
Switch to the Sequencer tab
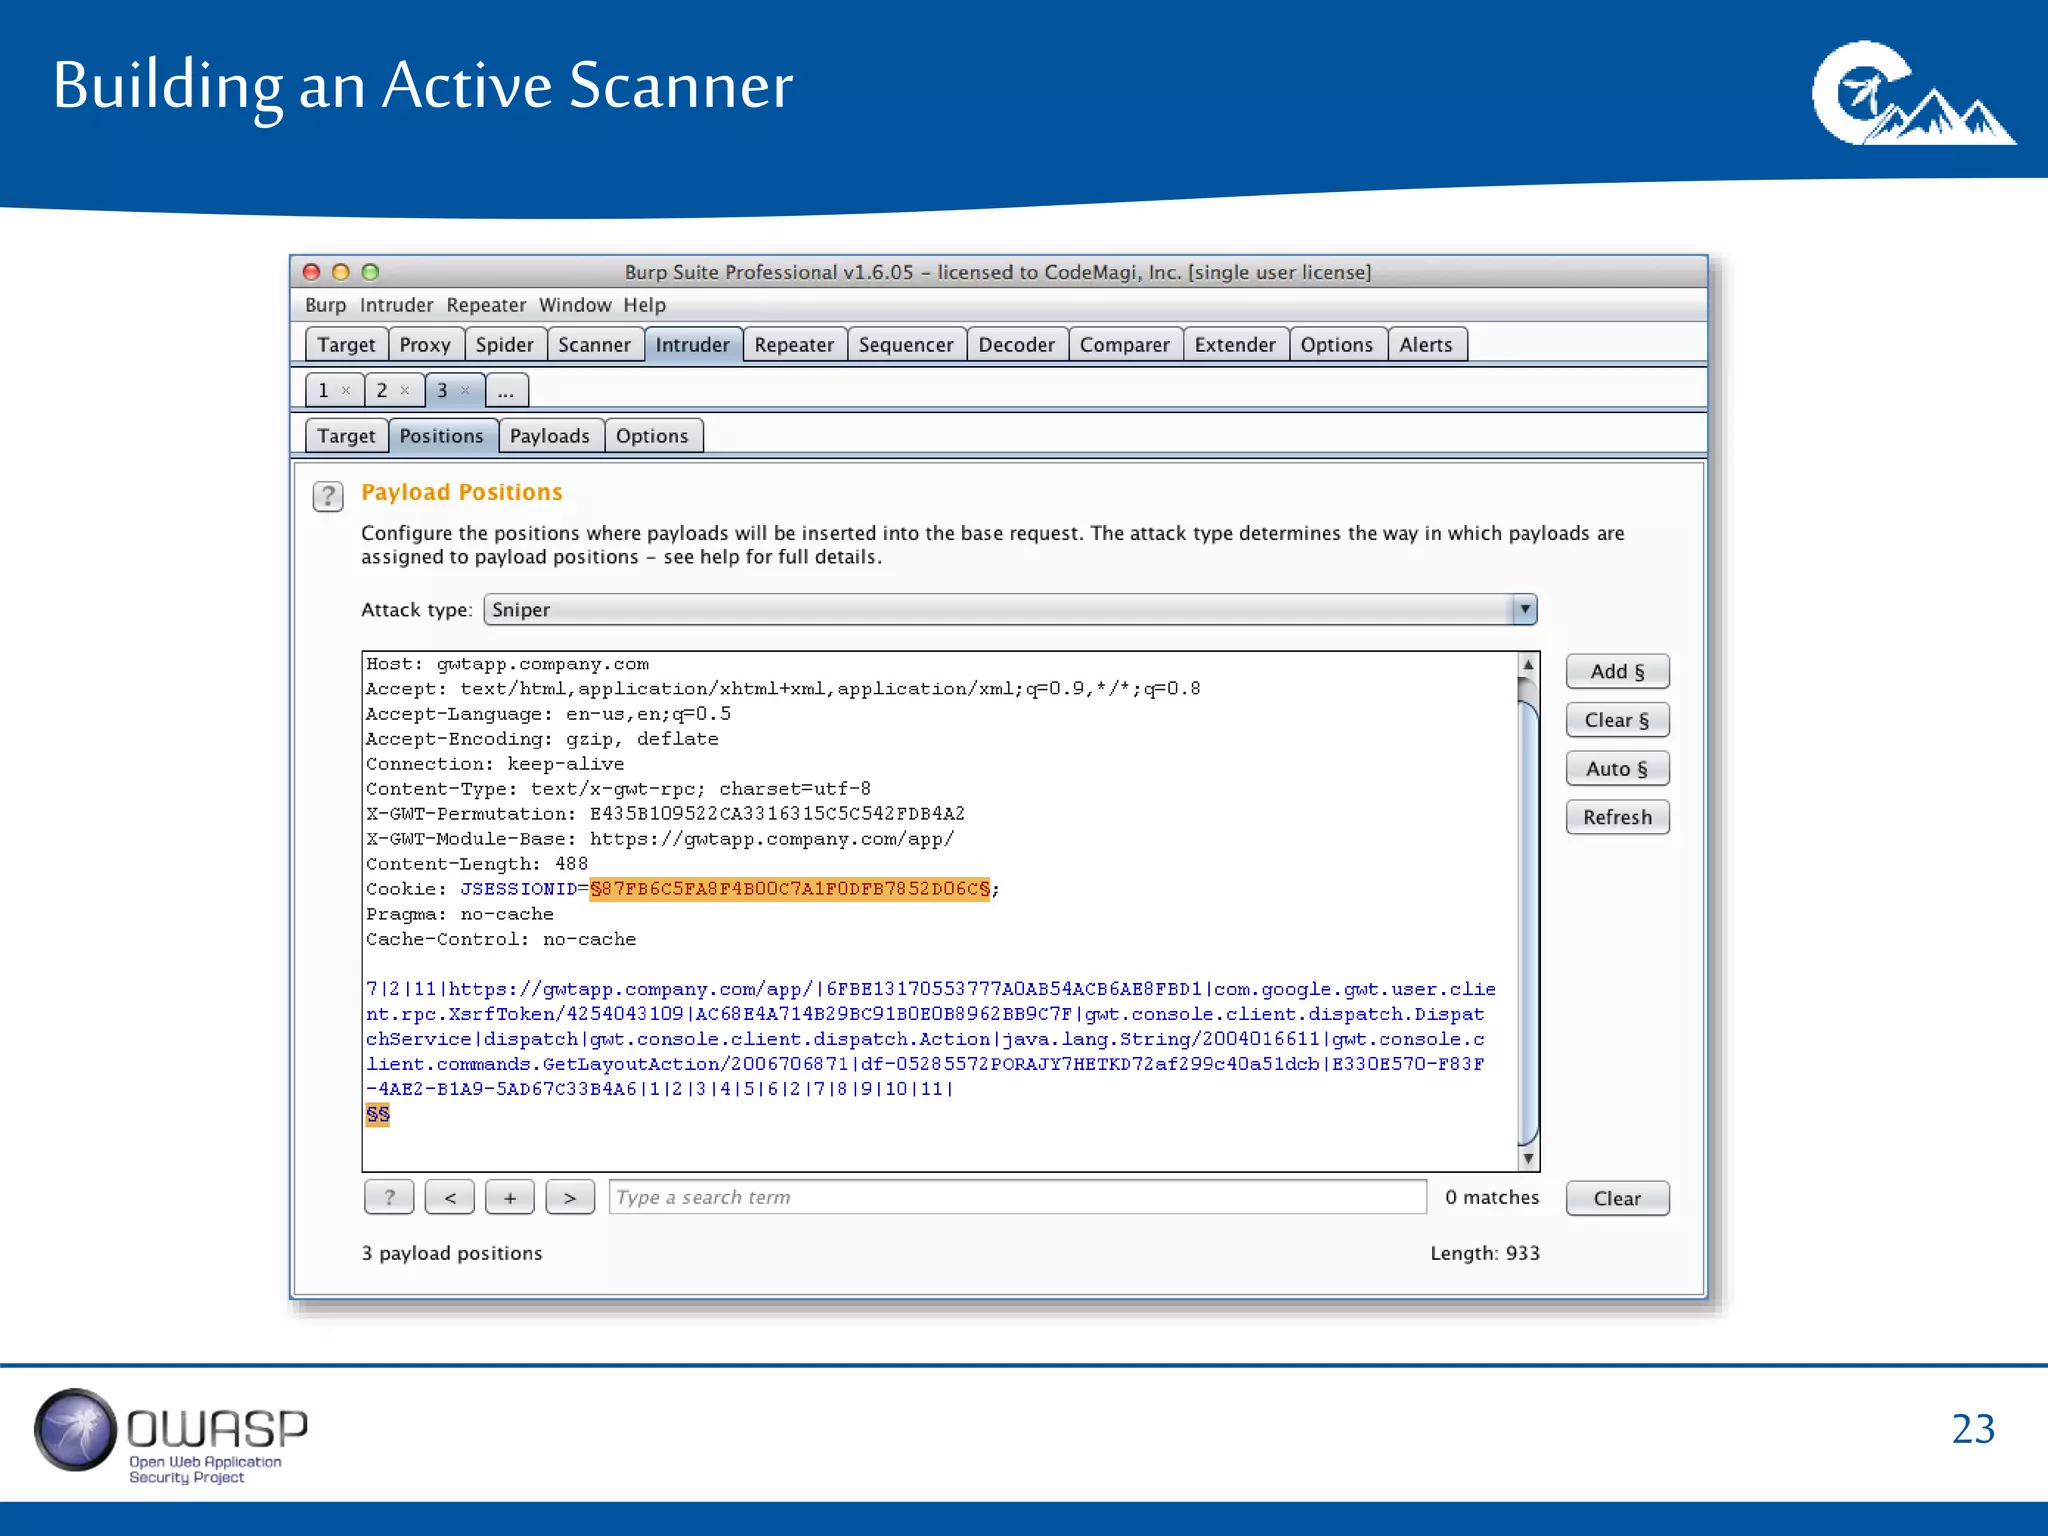click(x=906, y=345)
